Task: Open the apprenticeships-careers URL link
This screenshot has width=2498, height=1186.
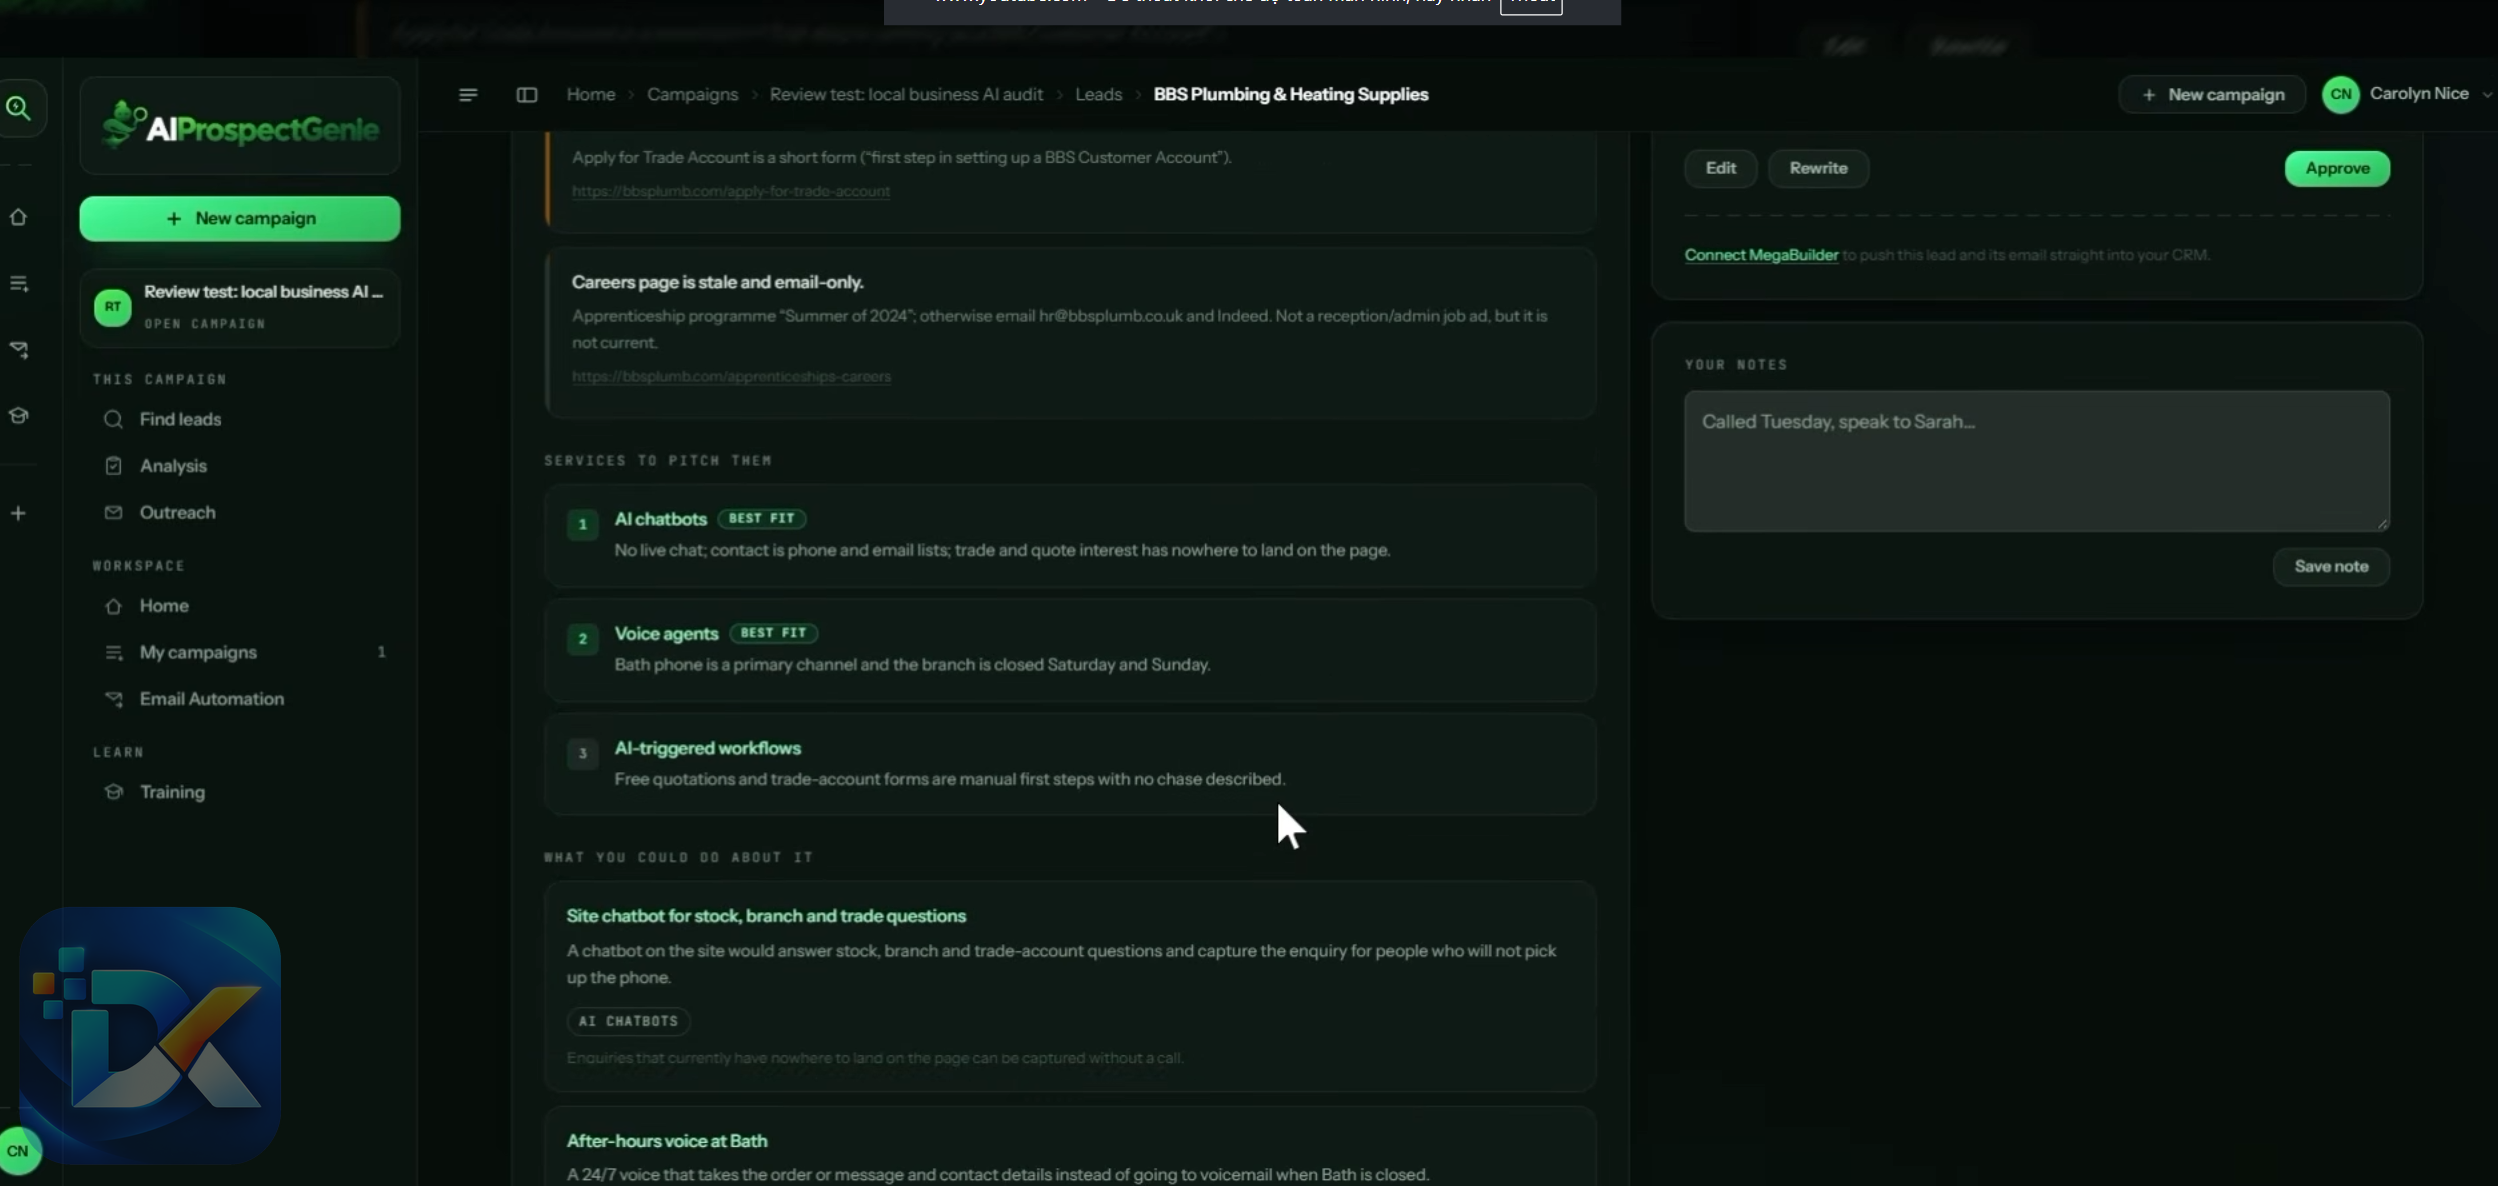Action: pyautogui.click(x=731, y=377)
